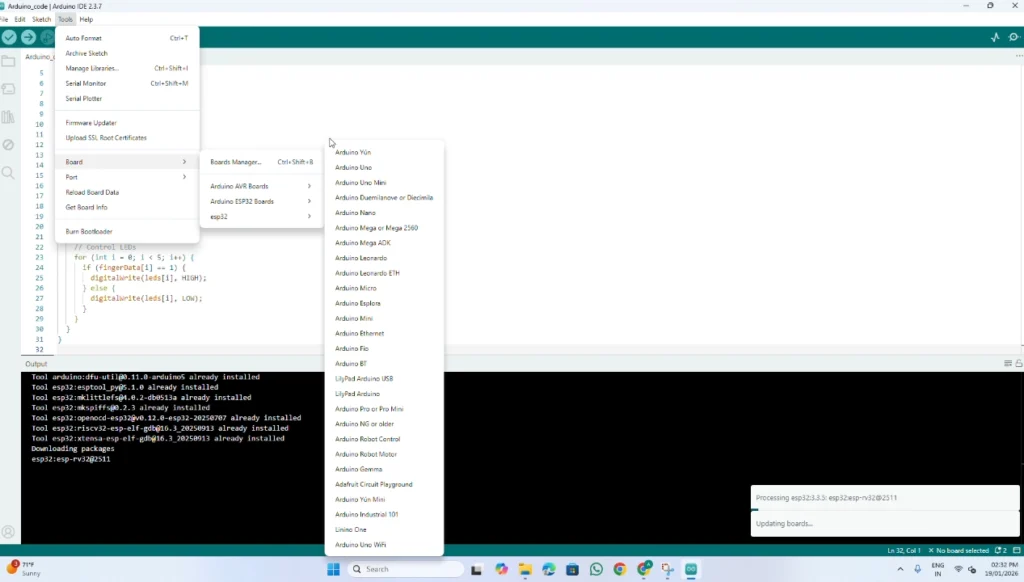This screenshot has height=582, width=1024.
Task: Choose Boards Manager... menu entry
Action: (236, 161)
